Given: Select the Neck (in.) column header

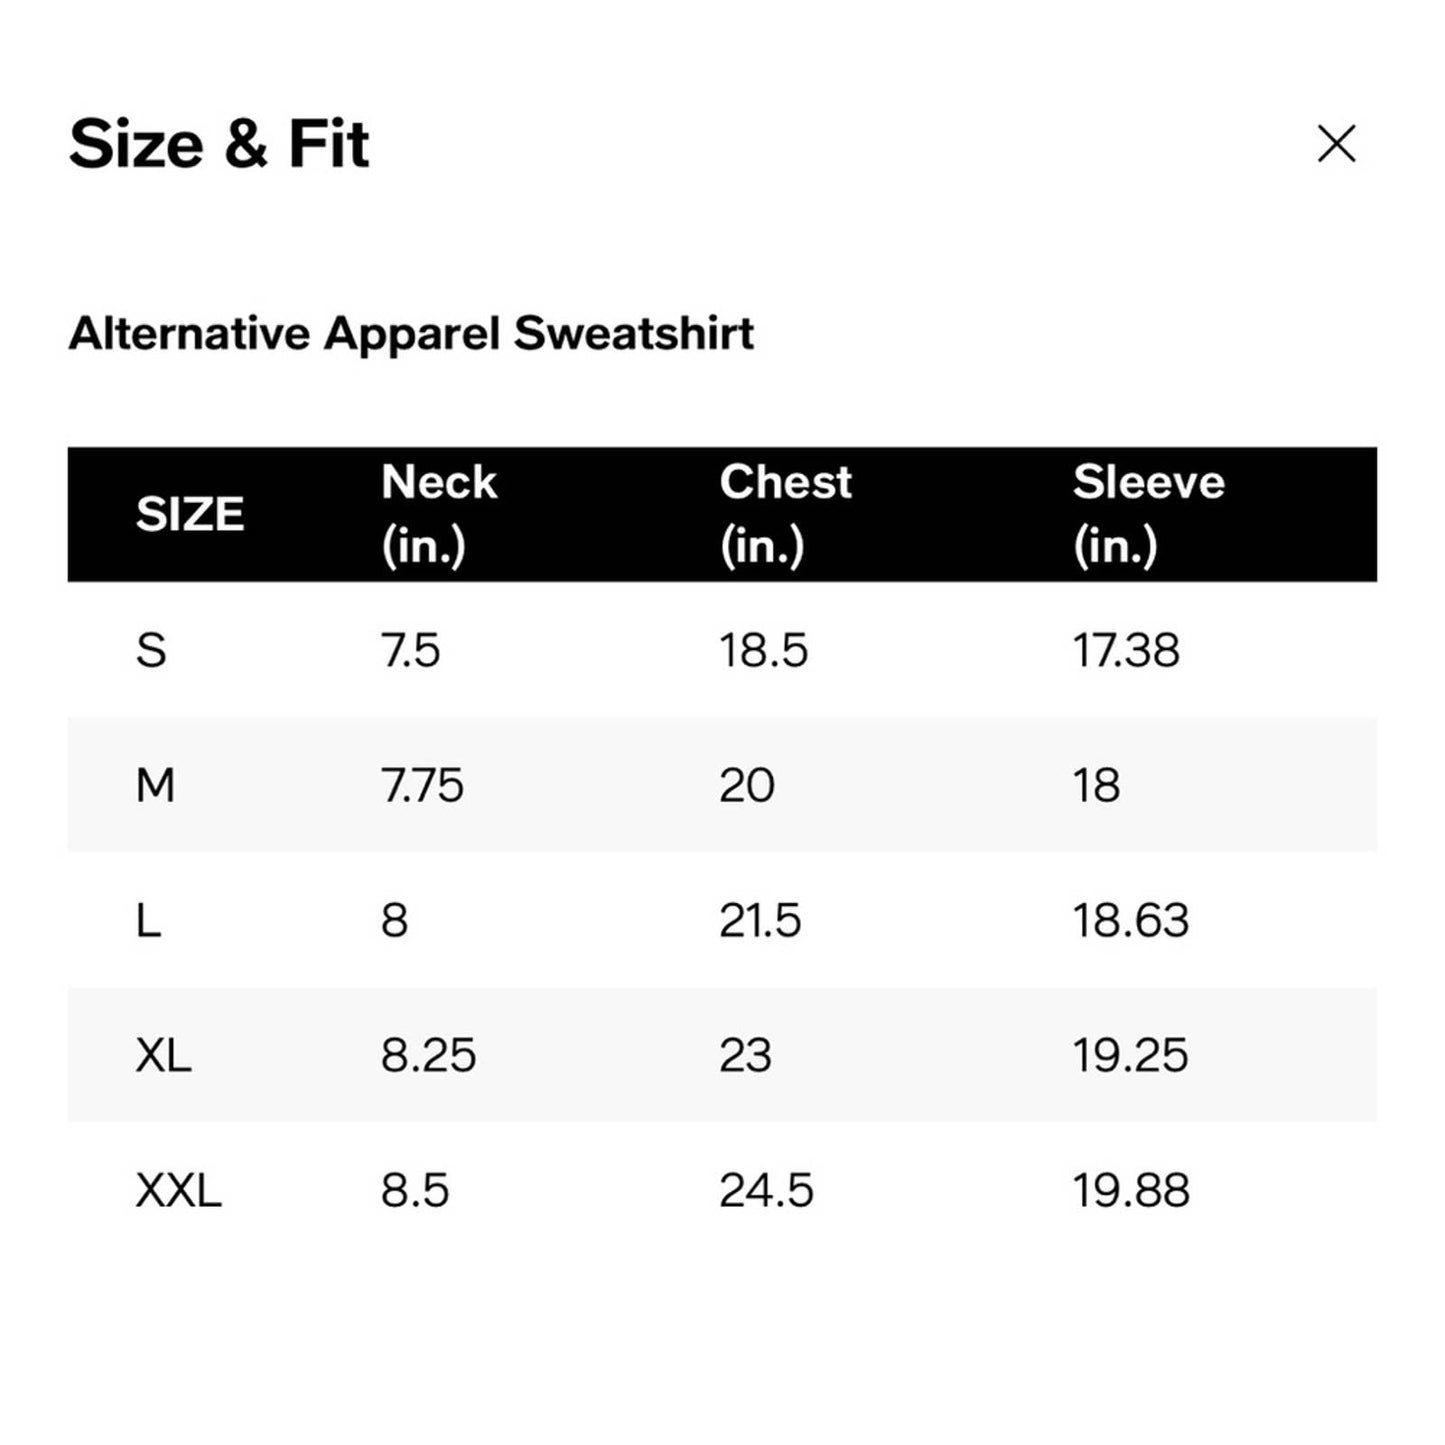Looking at the screenshot, I should 438,514.
